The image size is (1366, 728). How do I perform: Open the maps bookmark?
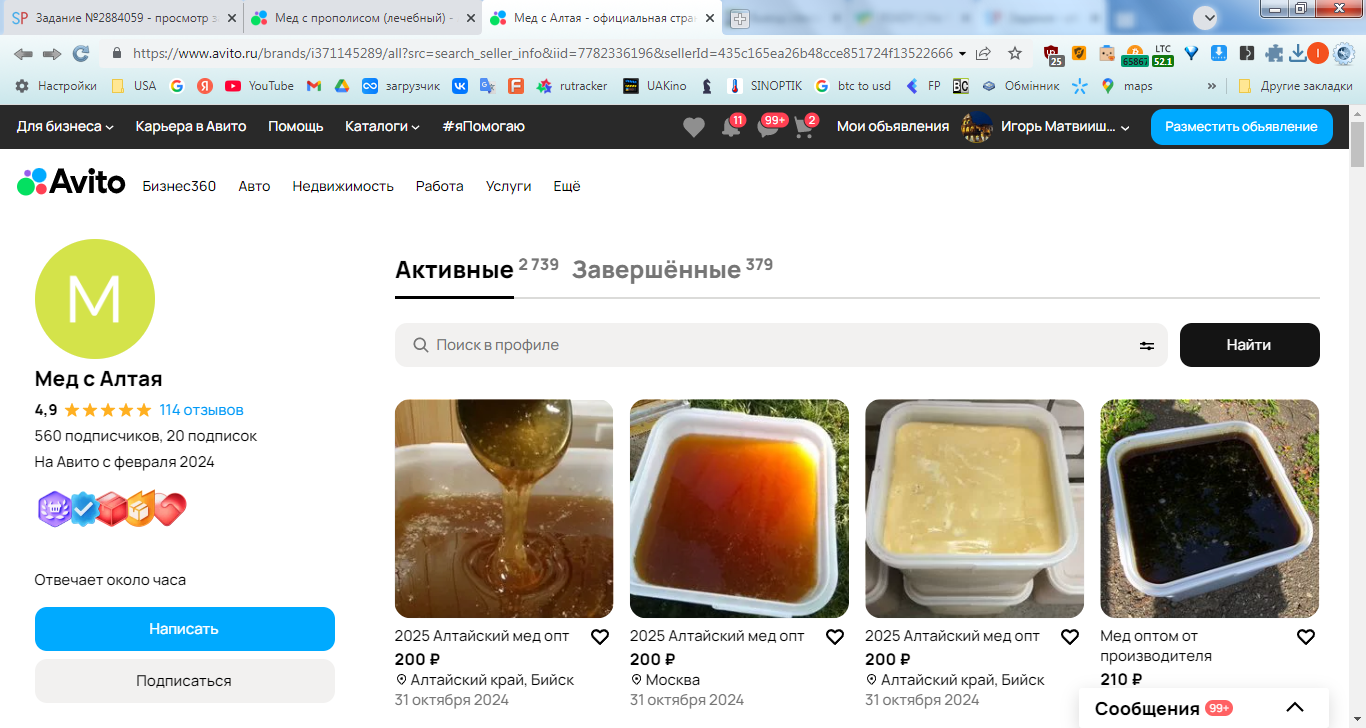[x=1127, y=86]
